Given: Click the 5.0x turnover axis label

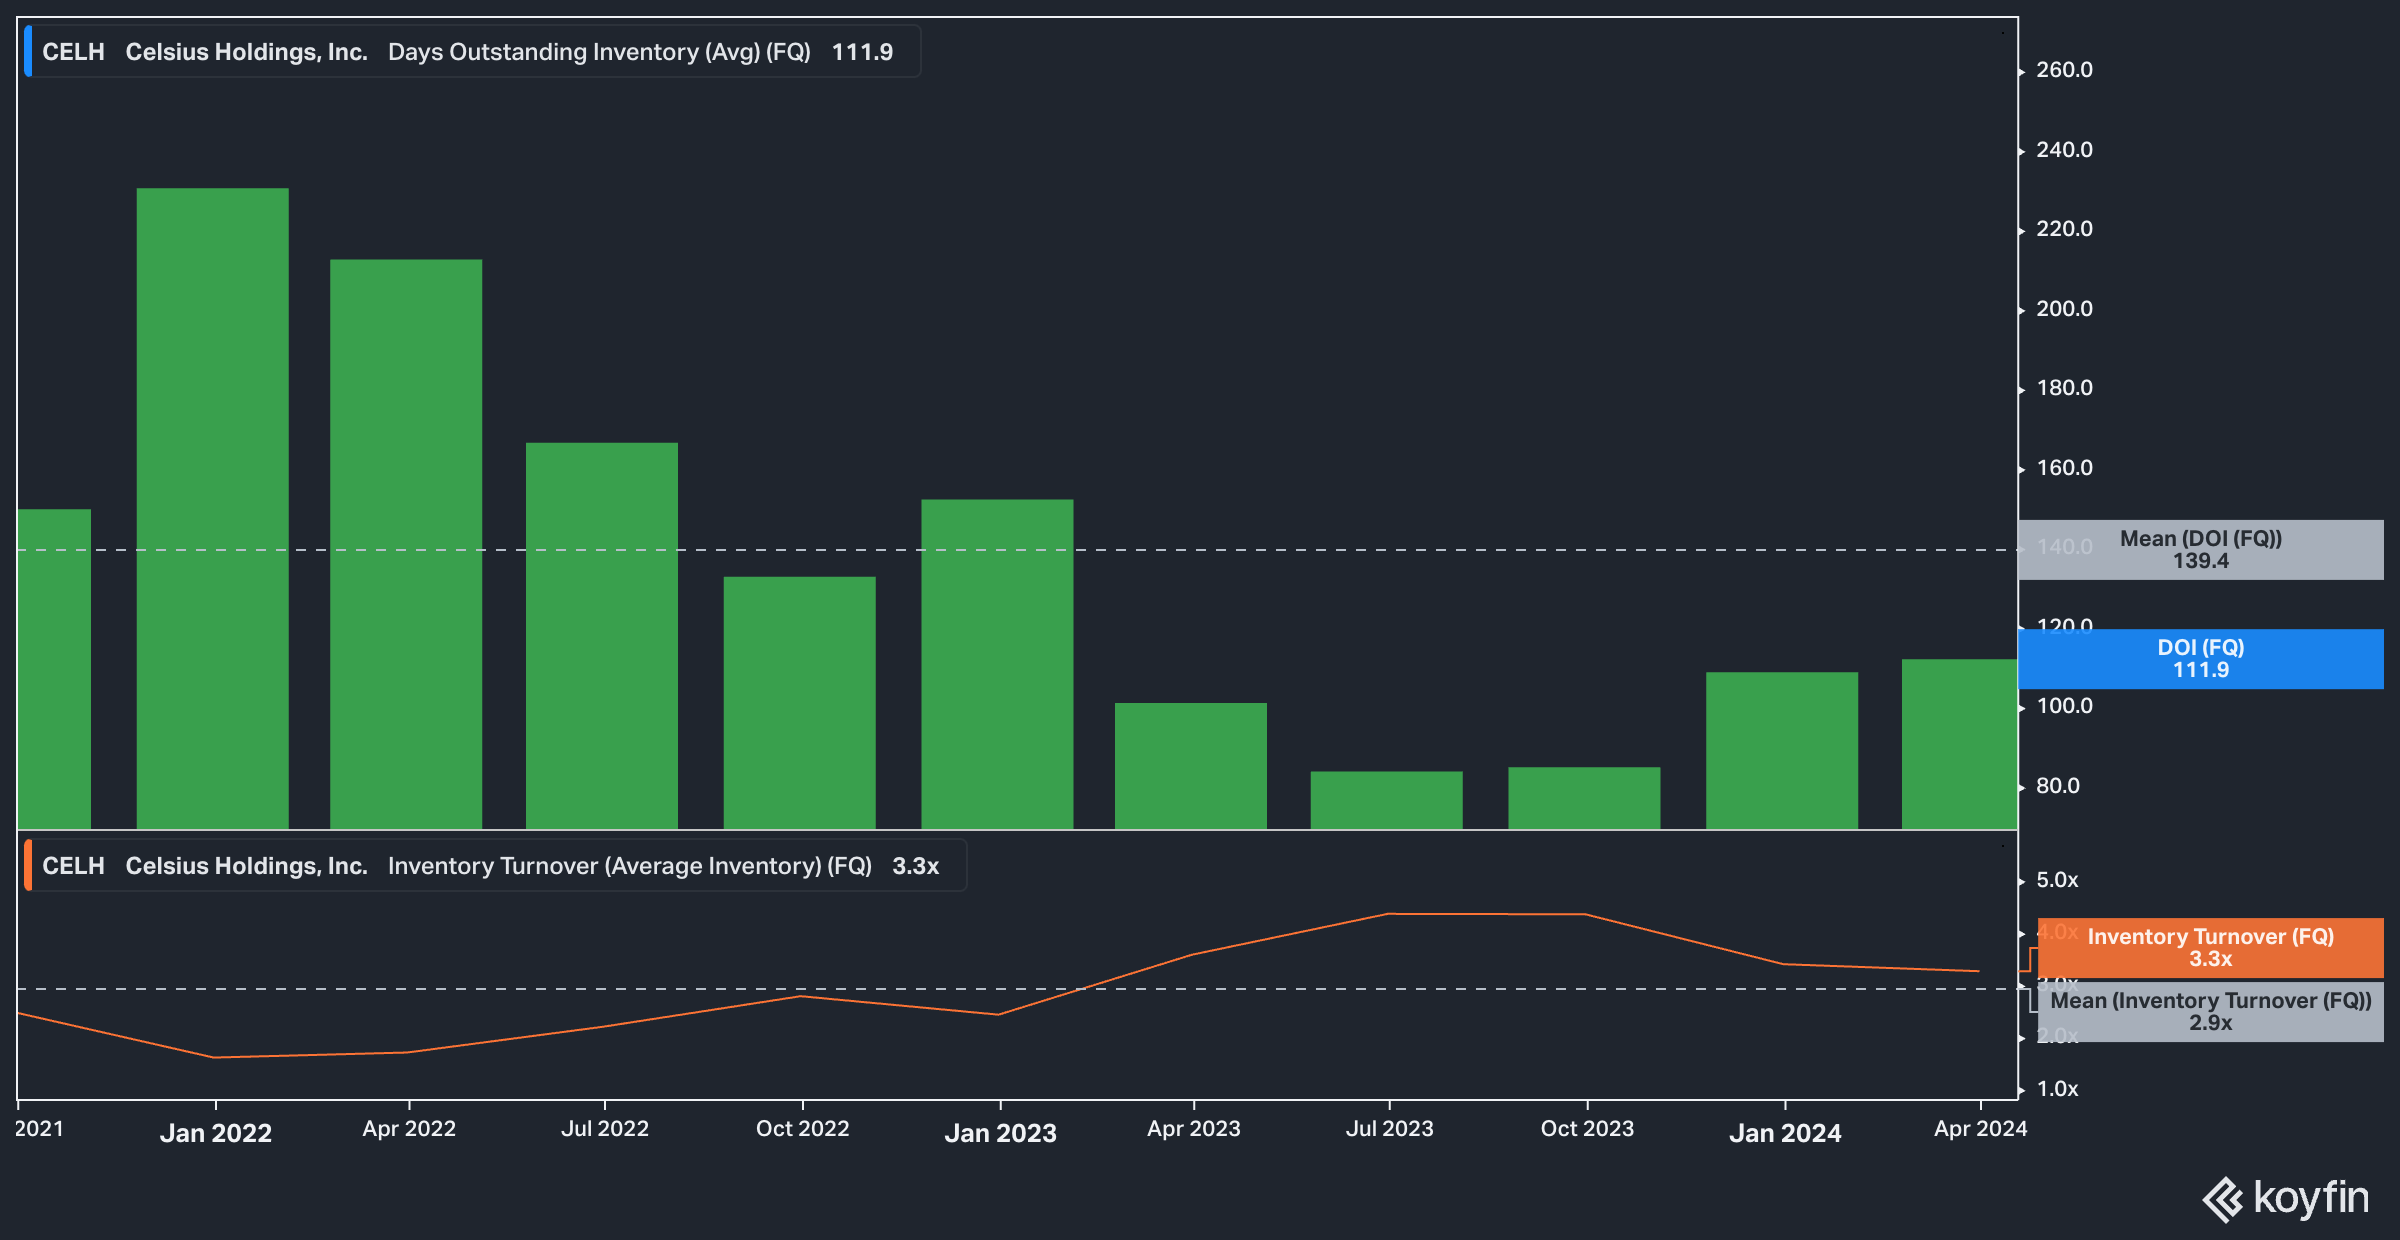Looking at the screenshot, I should [2058, 880].
